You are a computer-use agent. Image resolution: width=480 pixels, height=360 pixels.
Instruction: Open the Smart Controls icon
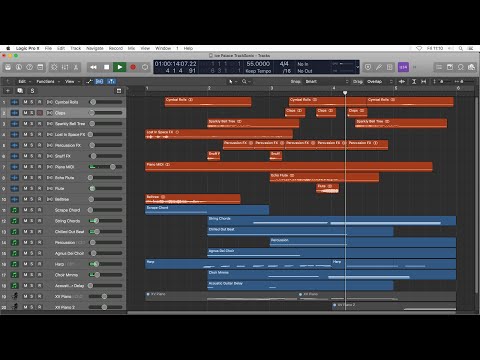(x=54, y=67)
